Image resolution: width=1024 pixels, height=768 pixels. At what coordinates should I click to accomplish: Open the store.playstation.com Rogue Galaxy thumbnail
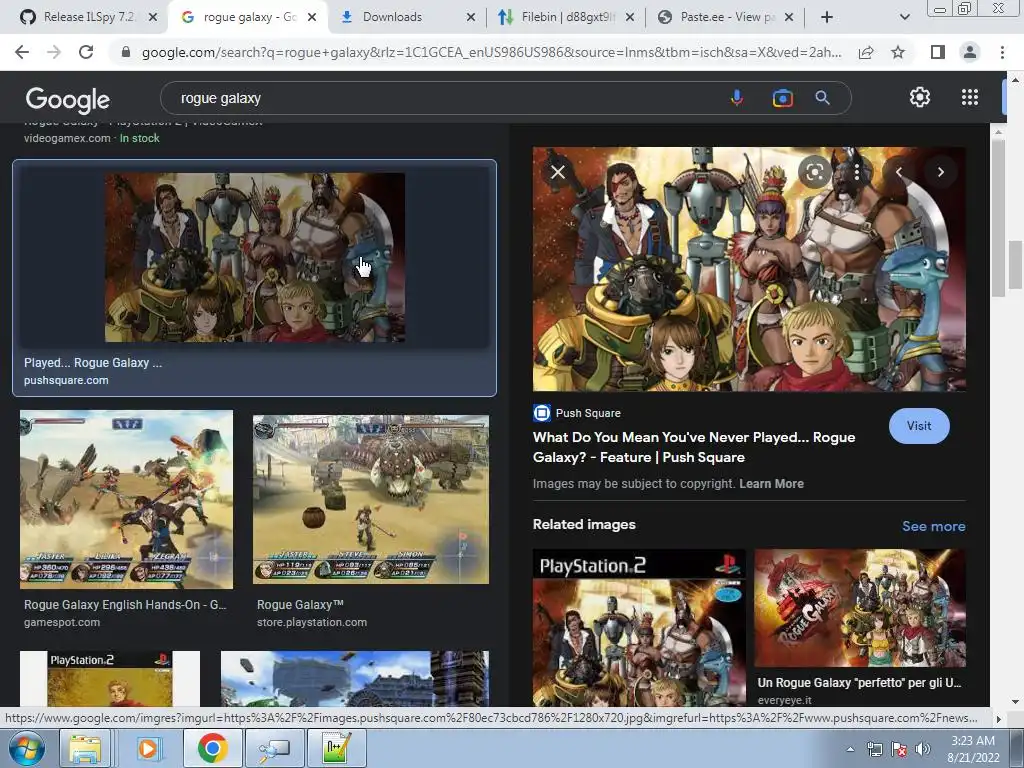(x=371, y=500)
